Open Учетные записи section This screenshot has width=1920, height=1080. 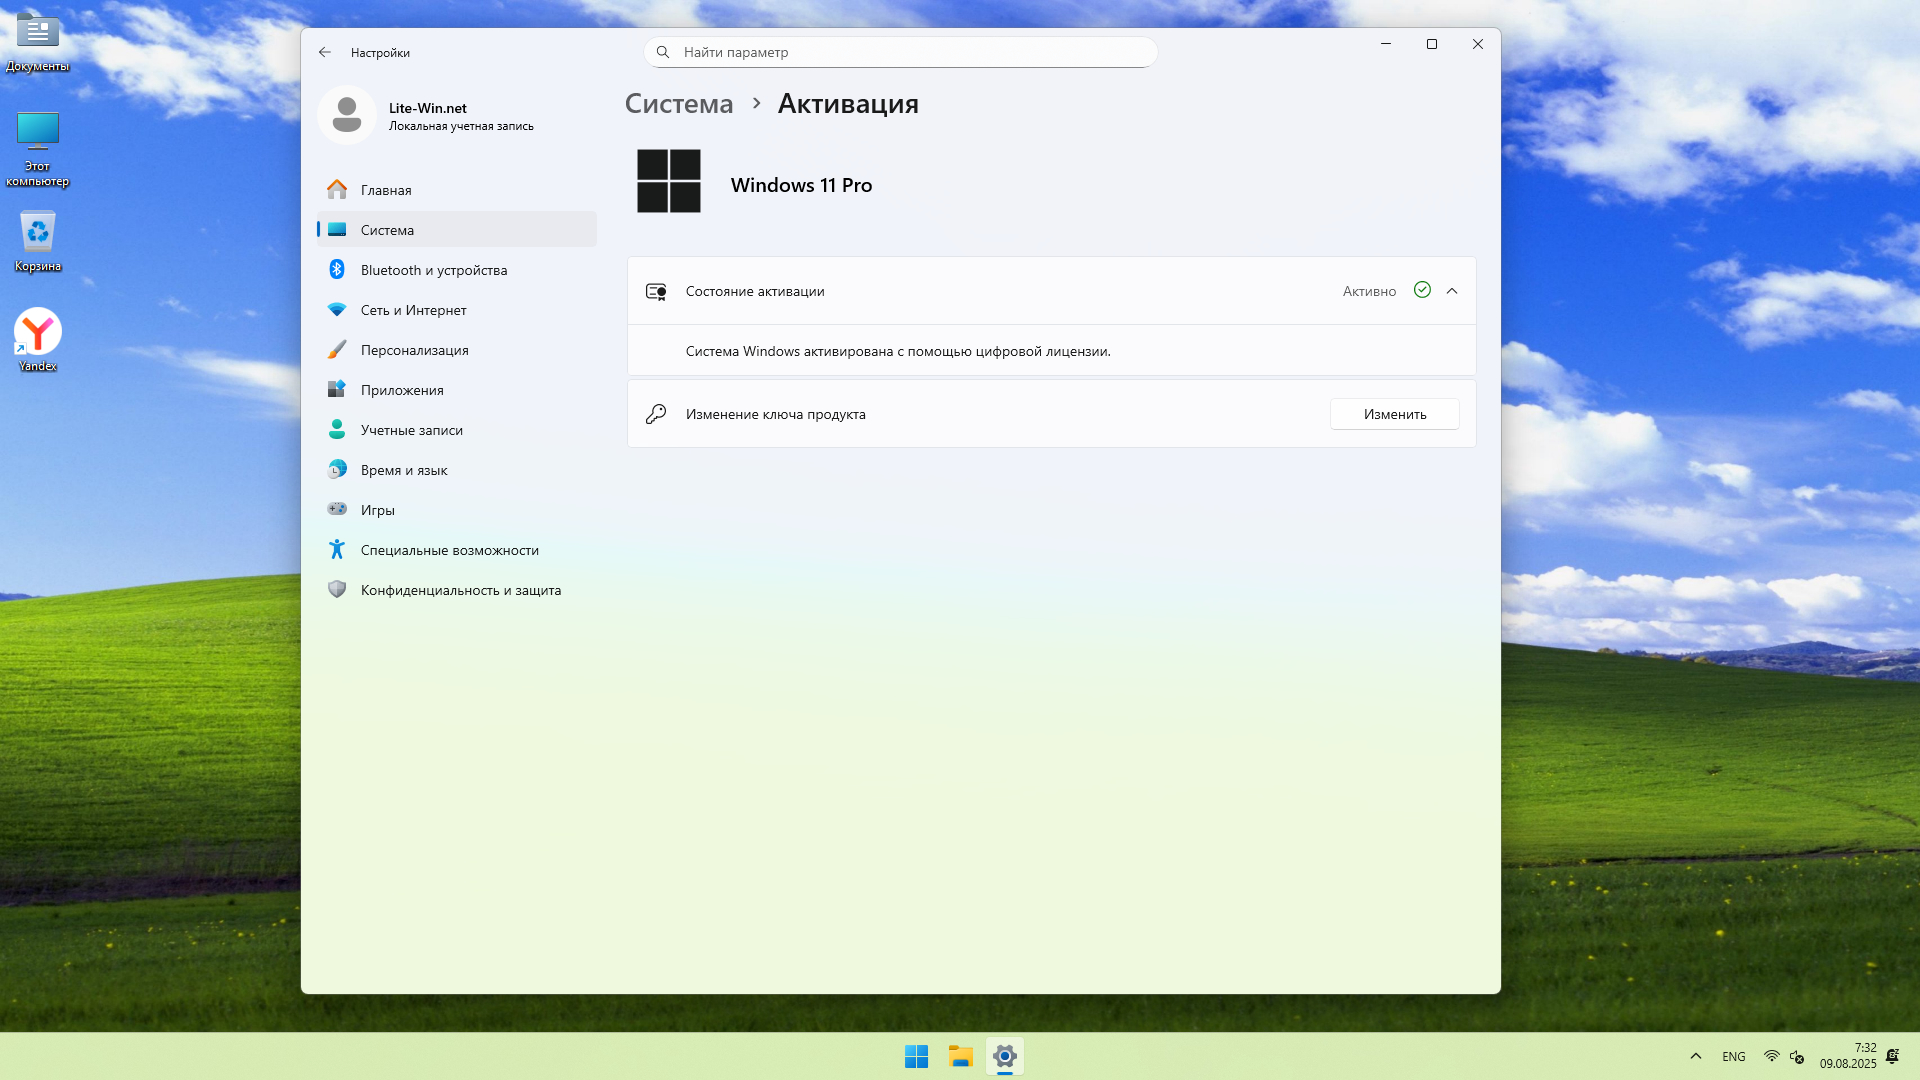[x=411, y=430]
